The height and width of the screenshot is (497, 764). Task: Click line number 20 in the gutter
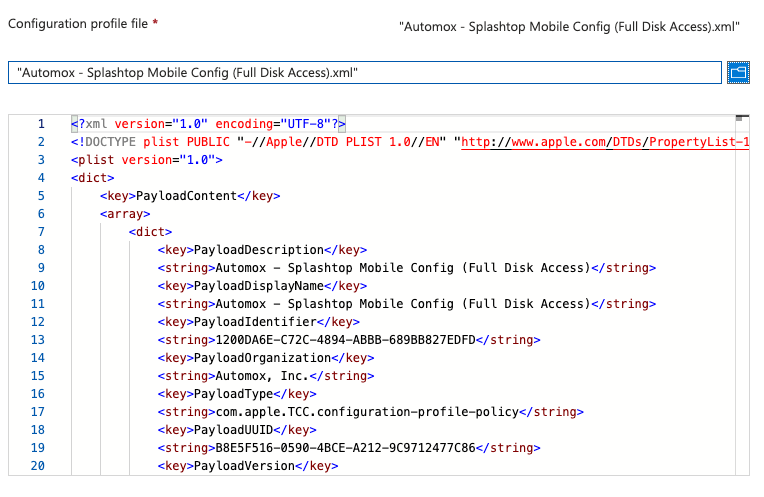pyautogui.click(x=41, y=466)
